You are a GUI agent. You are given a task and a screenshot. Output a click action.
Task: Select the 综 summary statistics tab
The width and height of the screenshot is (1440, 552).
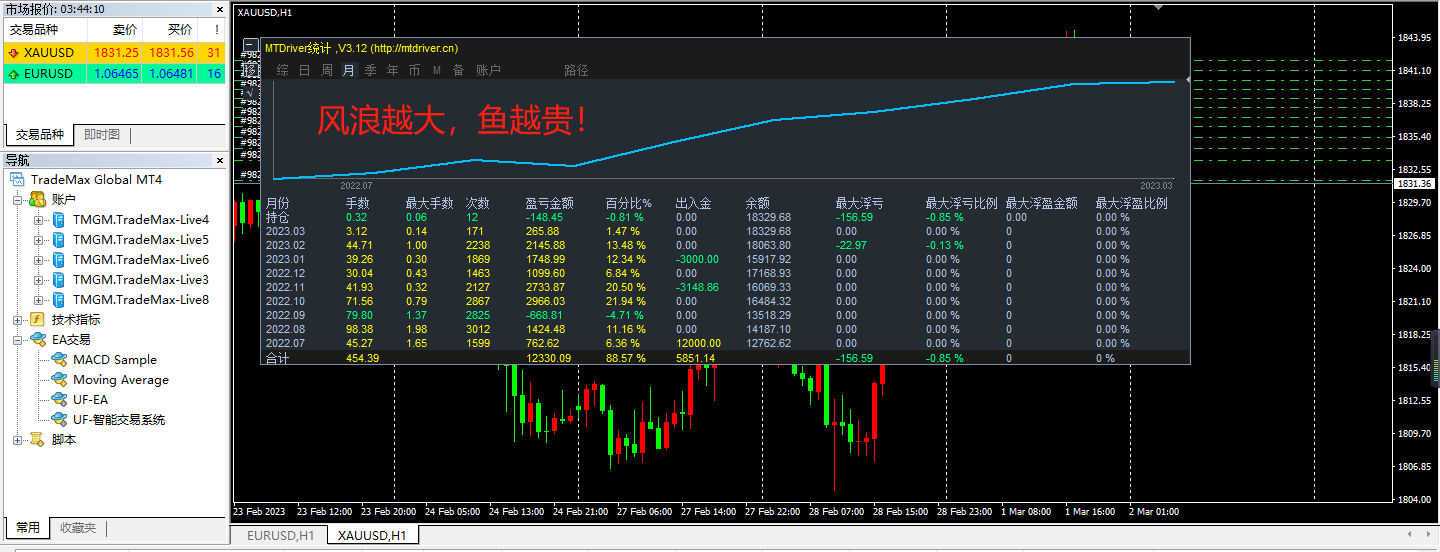282,70
